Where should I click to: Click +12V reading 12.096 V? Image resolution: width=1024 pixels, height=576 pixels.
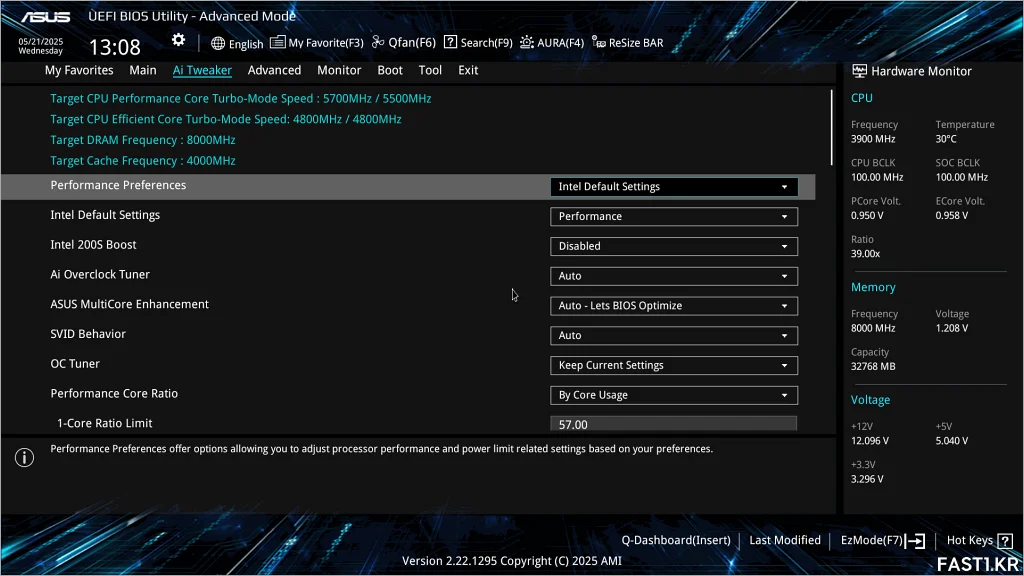[869, 441]
